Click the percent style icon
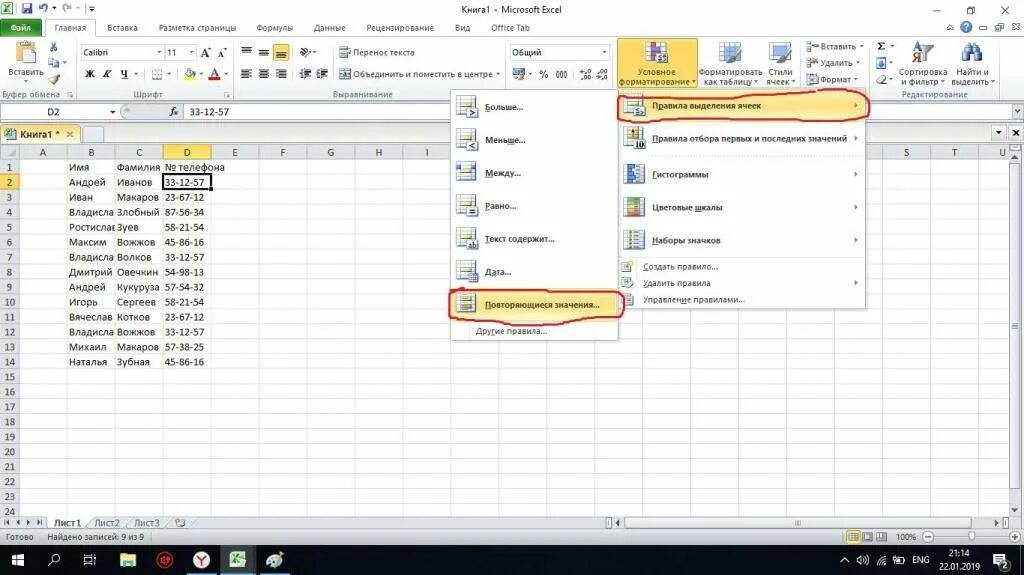Image resolution: width=1024 pixels, height=575 pixels. tap(543, 74)
